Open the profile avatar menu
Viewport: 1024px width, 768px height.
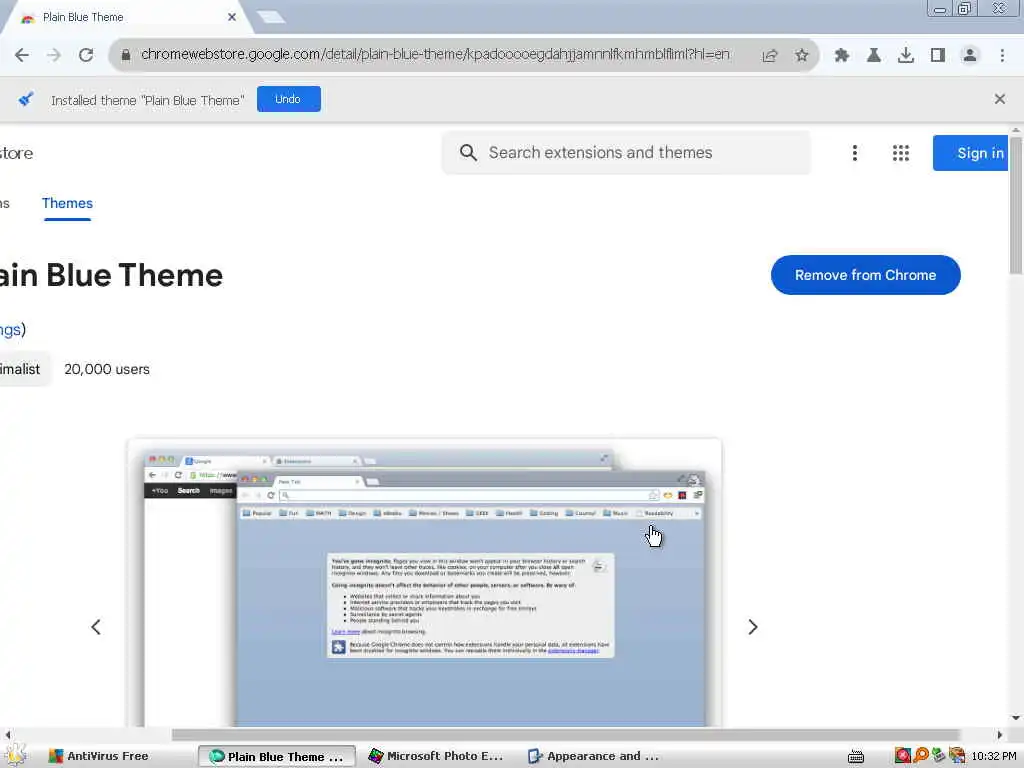click(x=970, y=56)
